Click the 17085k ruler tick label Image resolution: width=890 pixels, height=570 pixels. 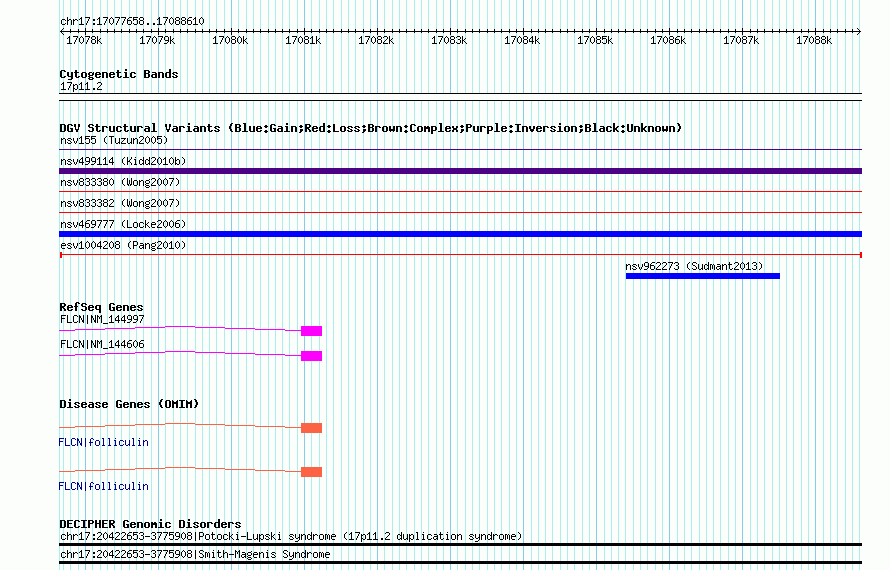point(595,40)
